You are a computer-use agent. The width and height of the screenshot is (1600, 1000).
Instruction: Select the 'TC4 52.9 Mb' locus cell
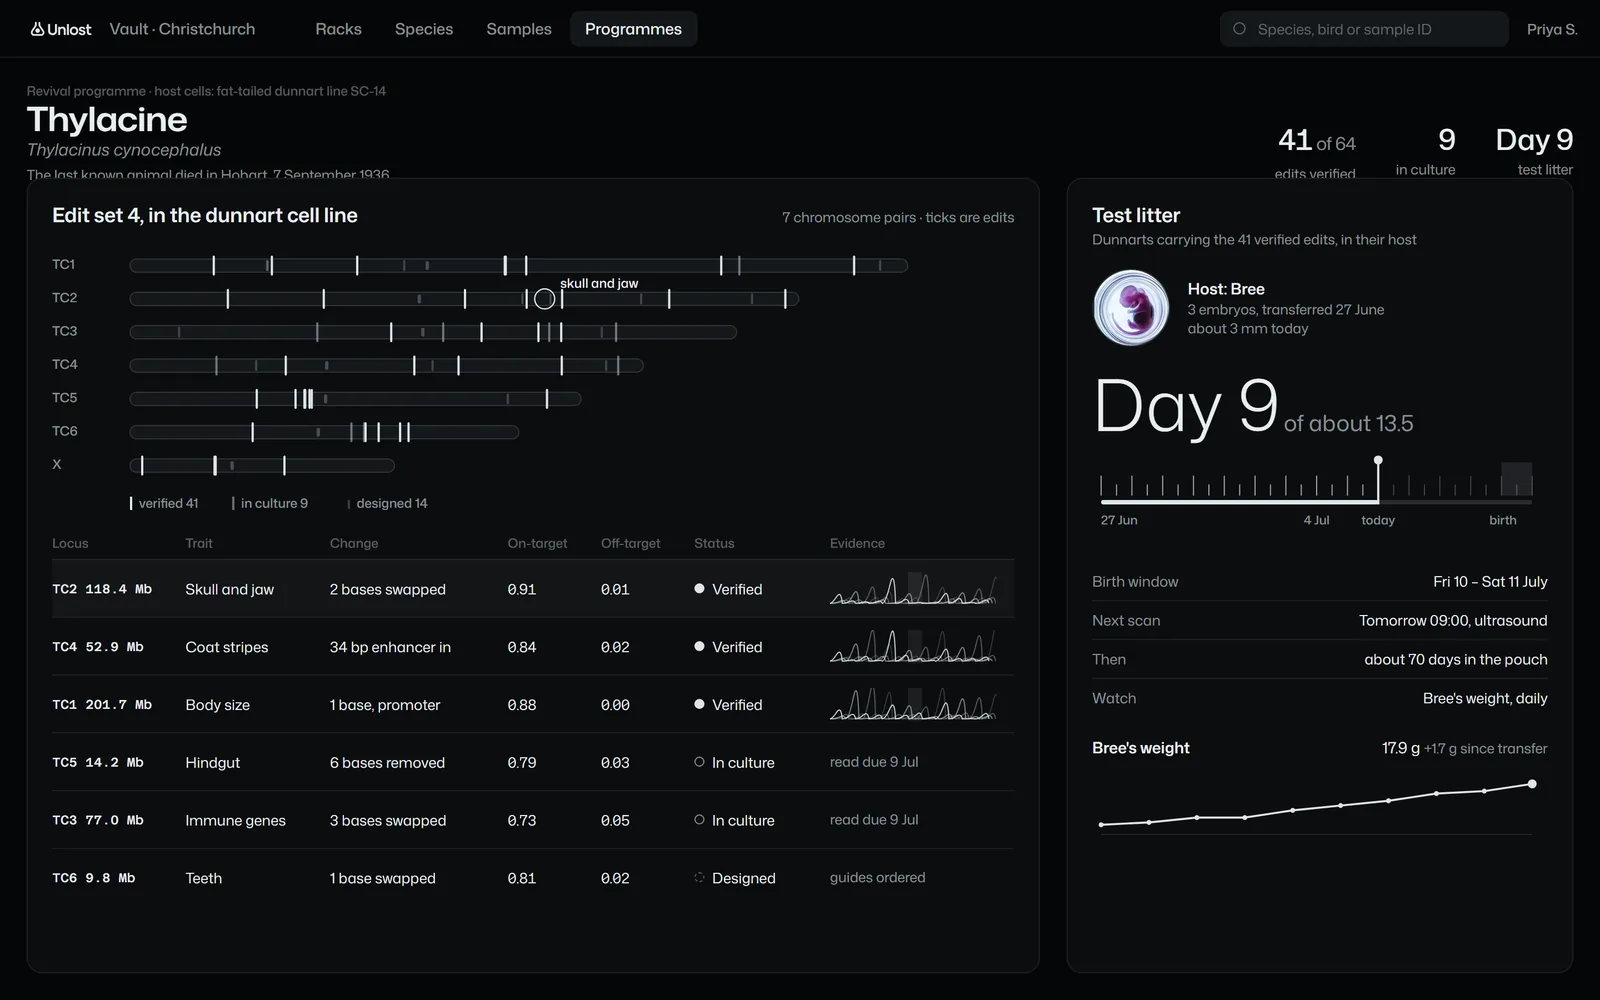click(x=98, y=647)
